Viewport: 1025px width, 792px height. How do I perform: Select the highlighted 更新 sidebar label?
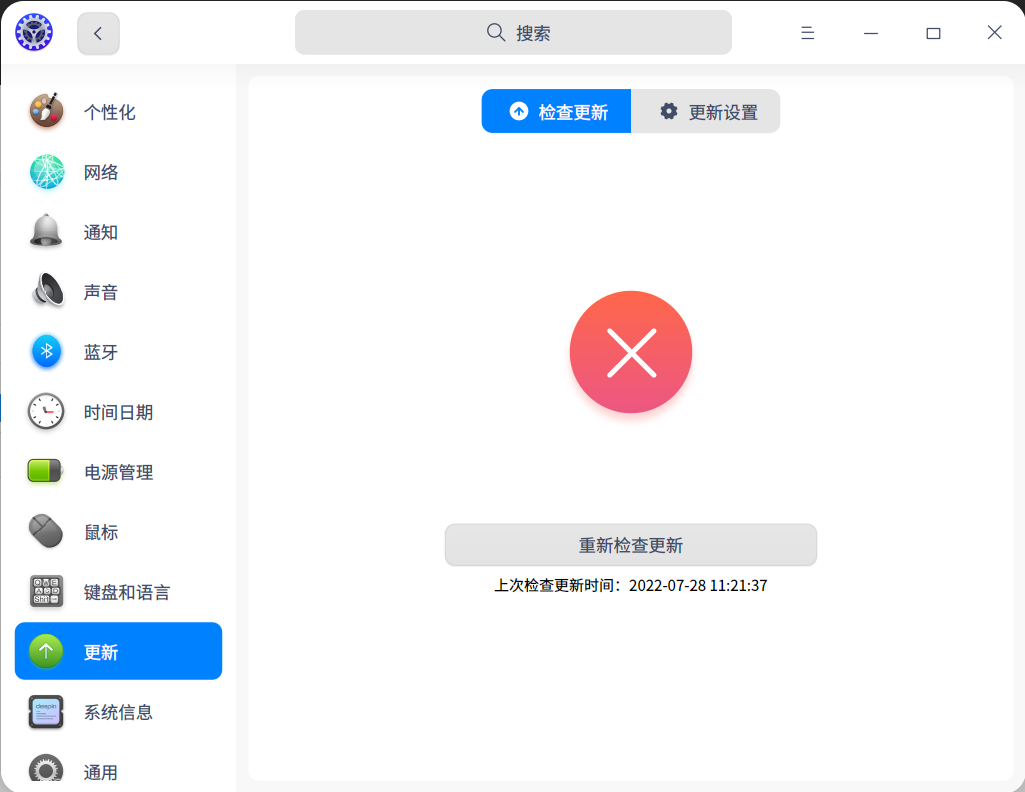(101, 652)
